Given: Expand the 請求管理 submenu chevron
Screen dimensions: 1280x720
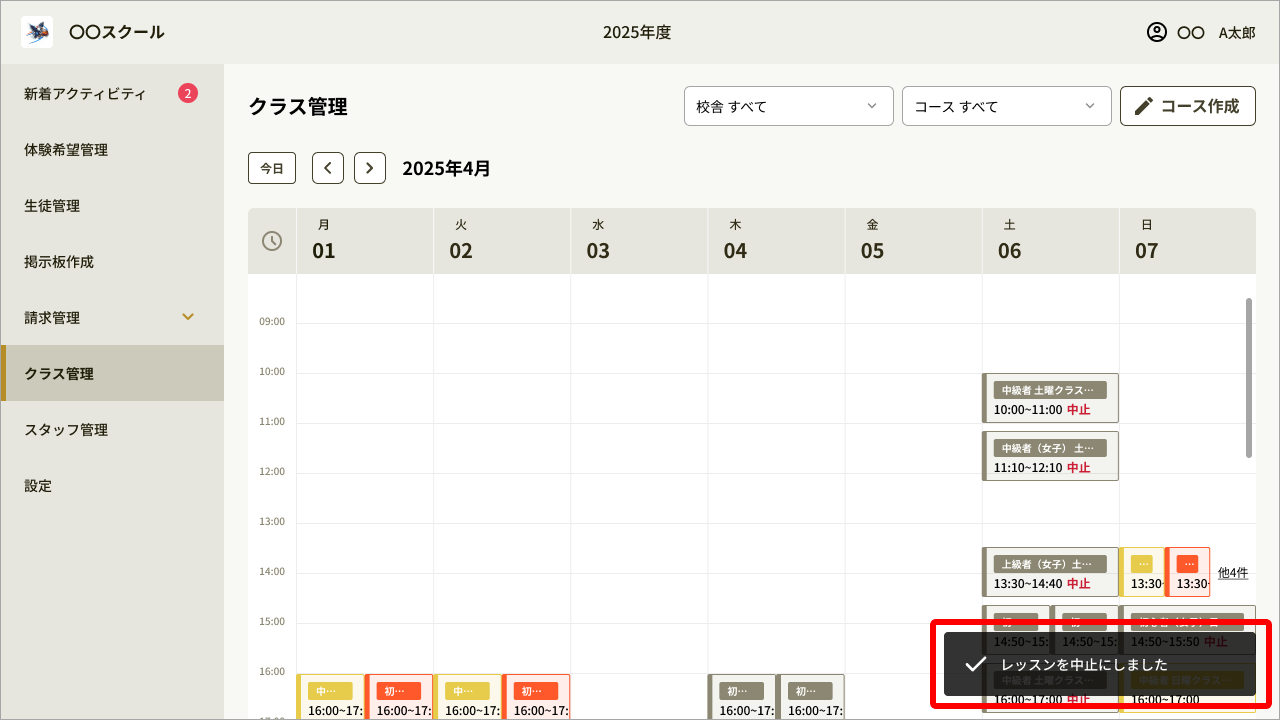Looking at the screenshot, I should (188, 317).
